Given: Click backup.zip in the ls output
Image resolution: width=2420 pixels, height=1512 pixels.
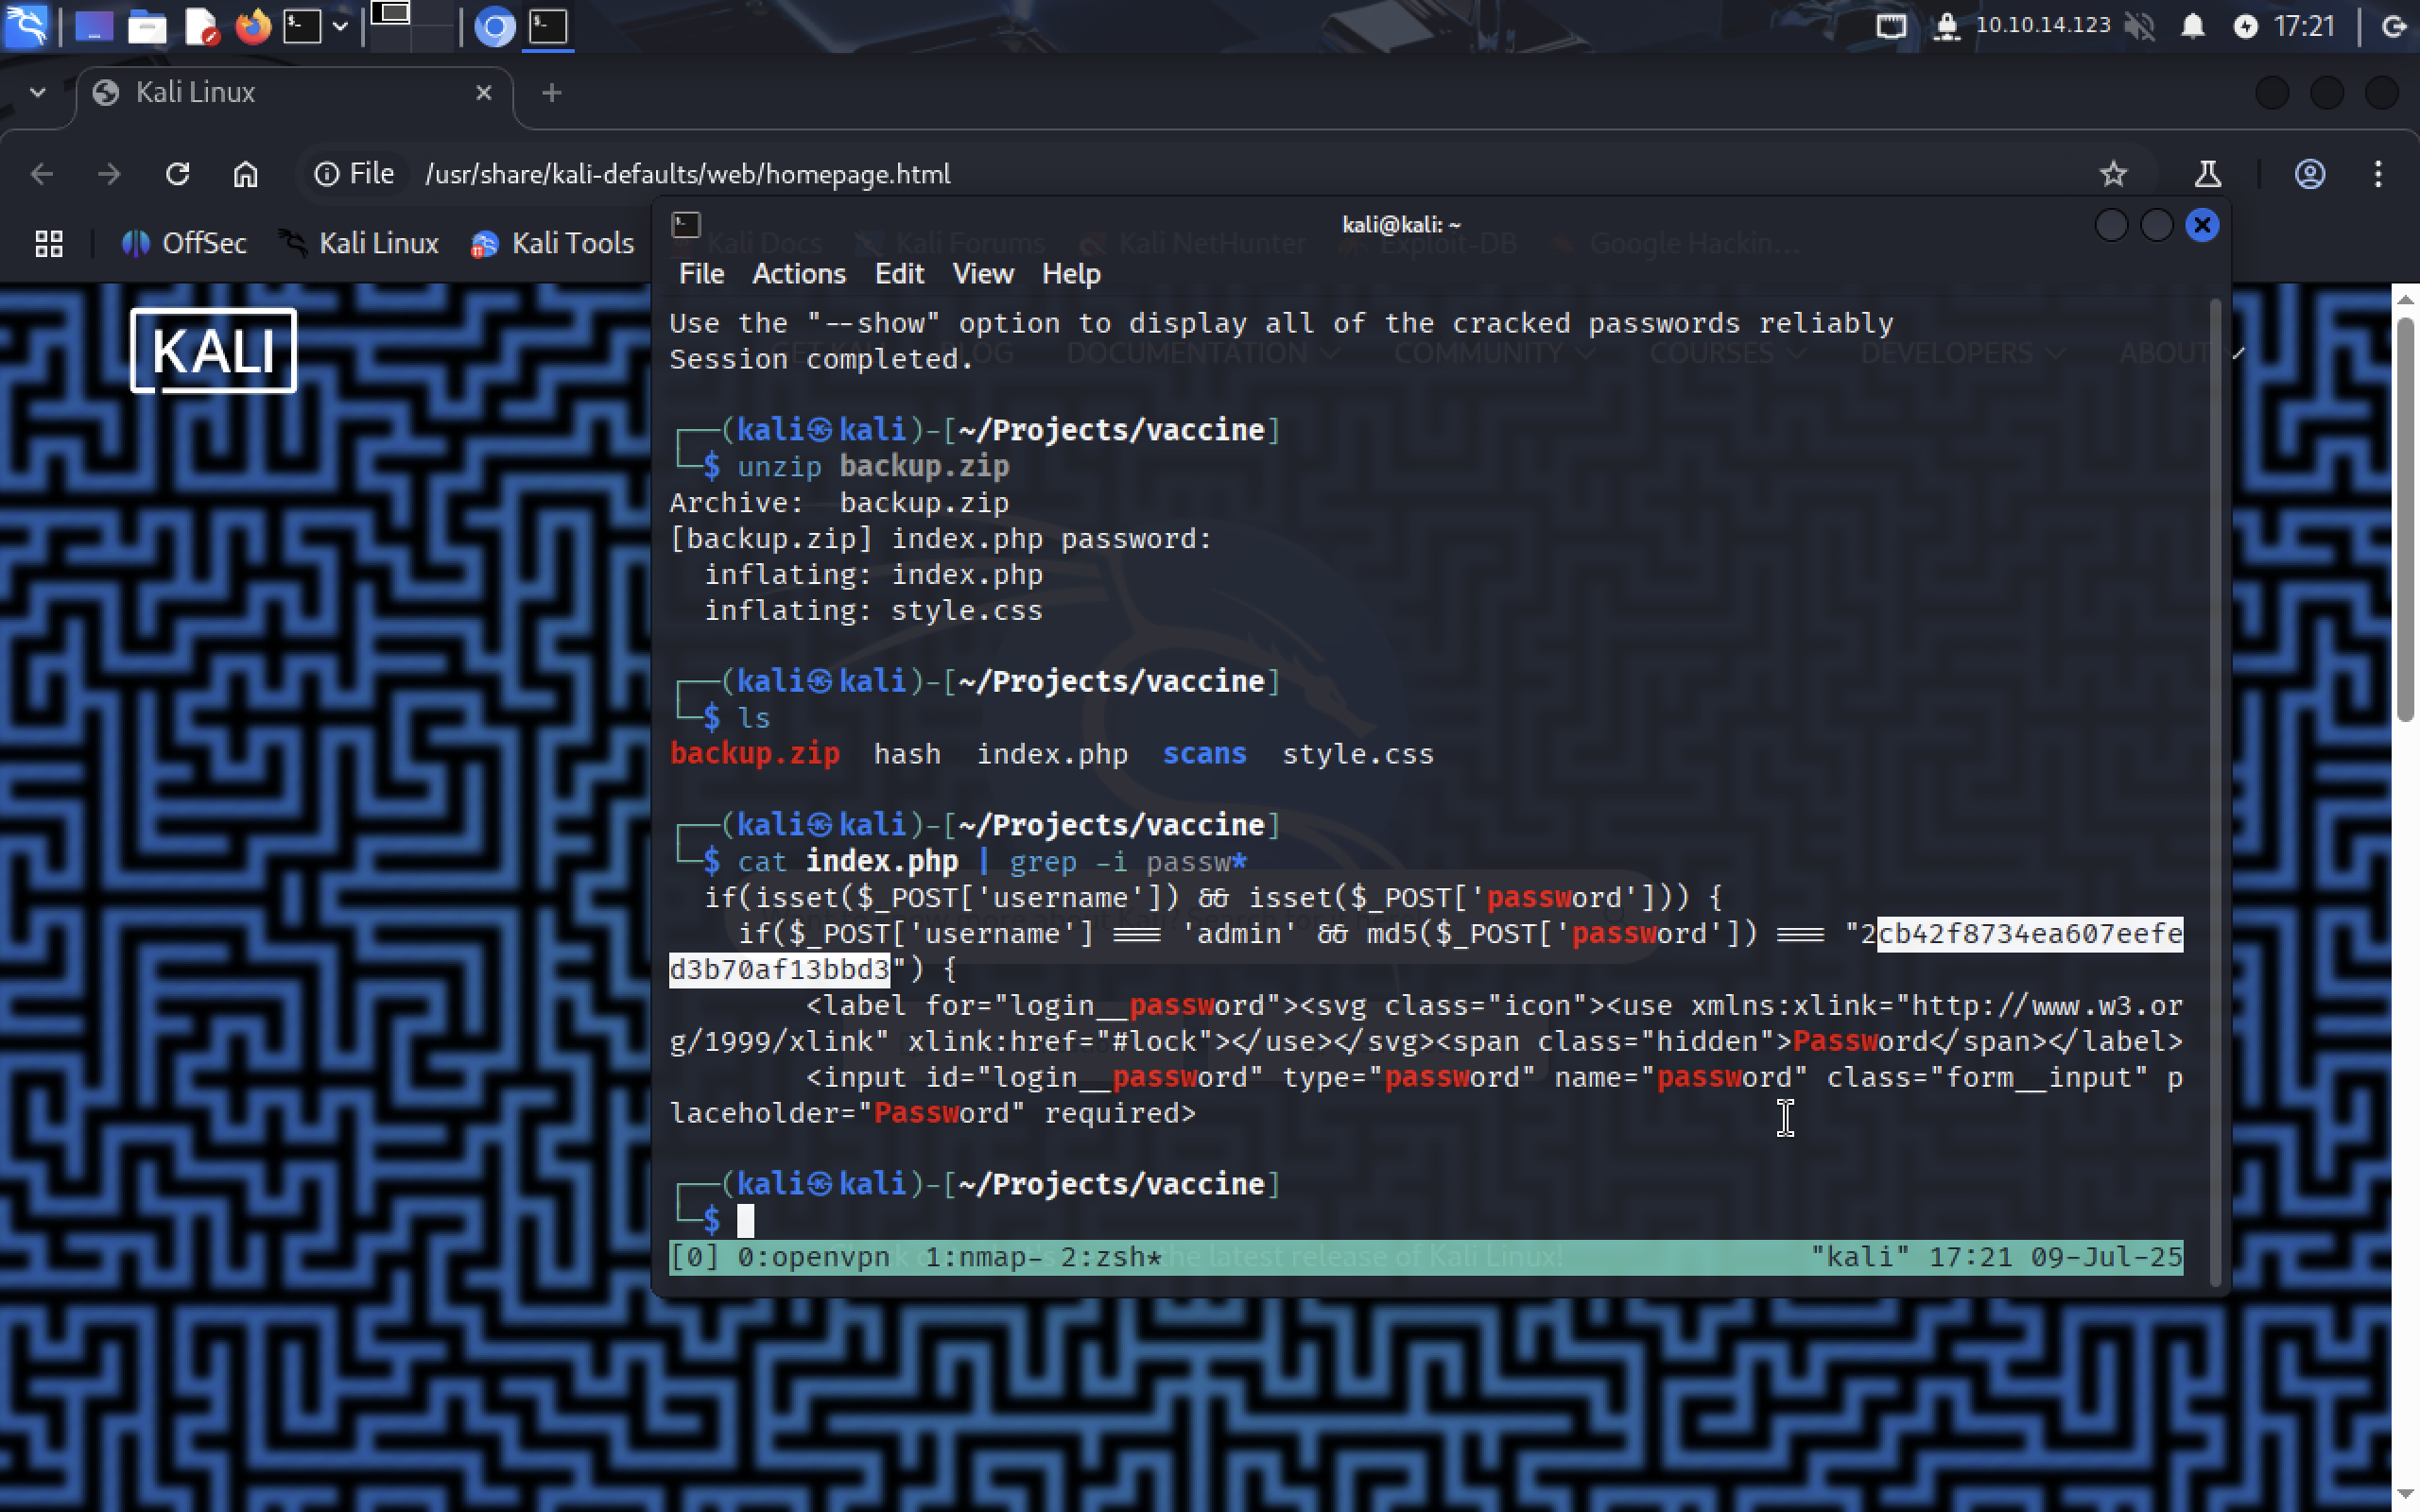Looking at the screenshot, I should pos(755,753).
